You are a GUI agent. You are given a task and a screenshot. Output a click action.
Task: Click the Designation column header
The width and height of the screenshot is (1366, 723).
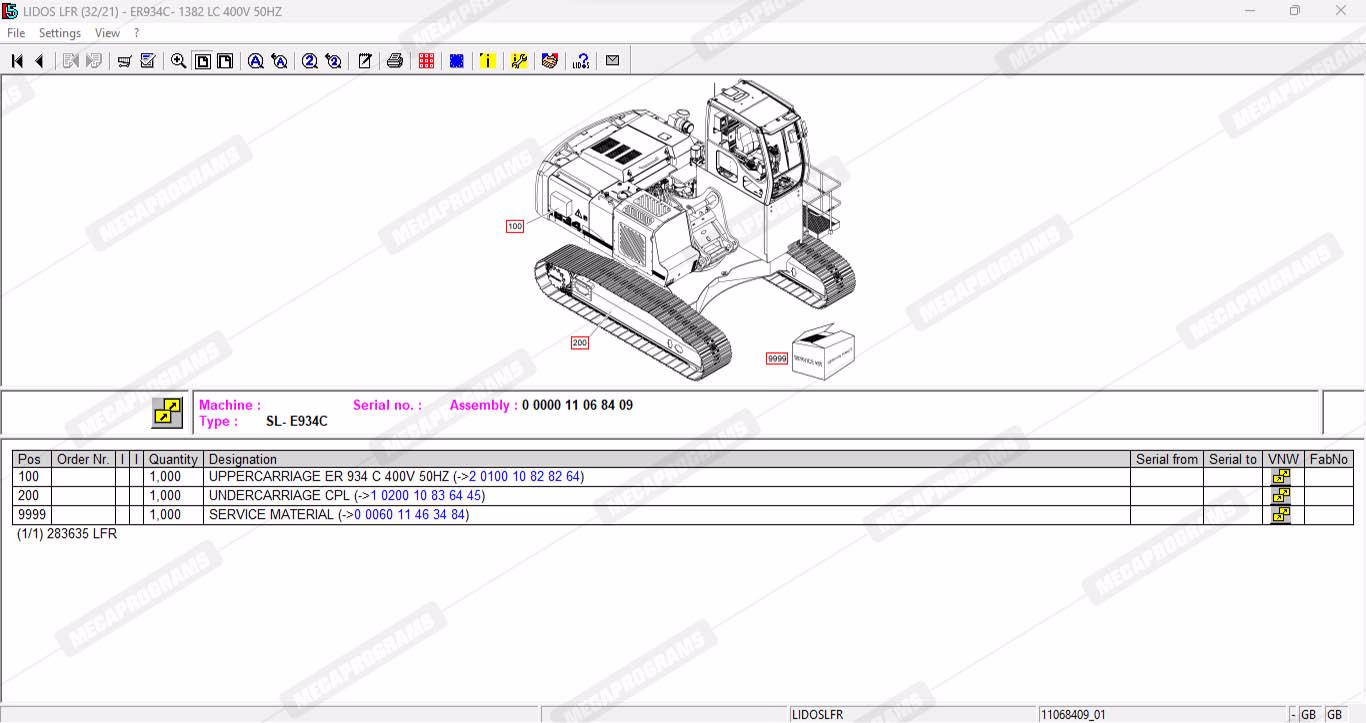[x=667, y=459]
